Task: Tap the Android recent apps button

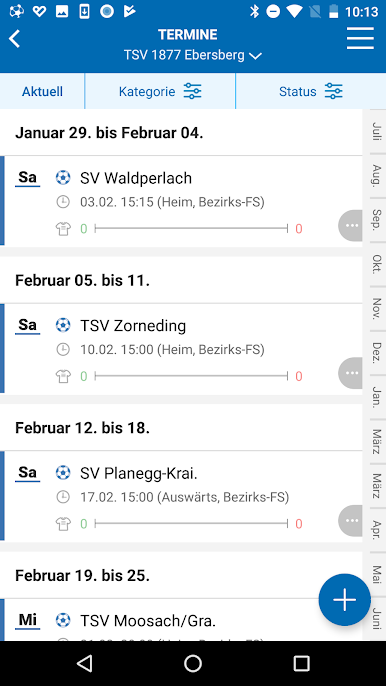Action: click(301, 663)
